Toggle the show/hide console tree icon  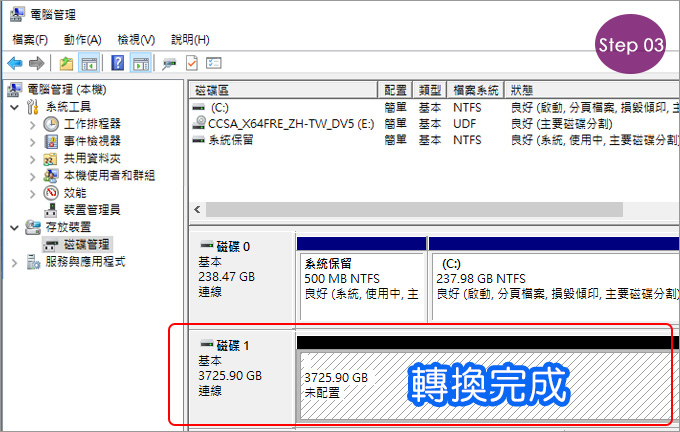(x=89, y=63)
